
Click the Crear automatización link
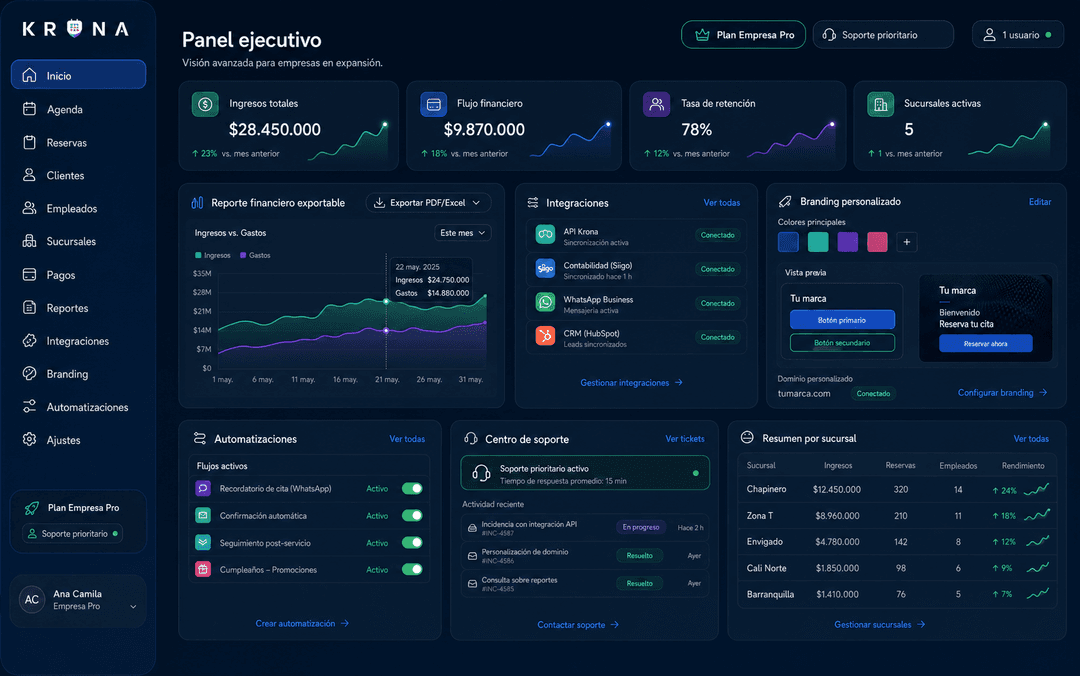(x=302, y=624)
